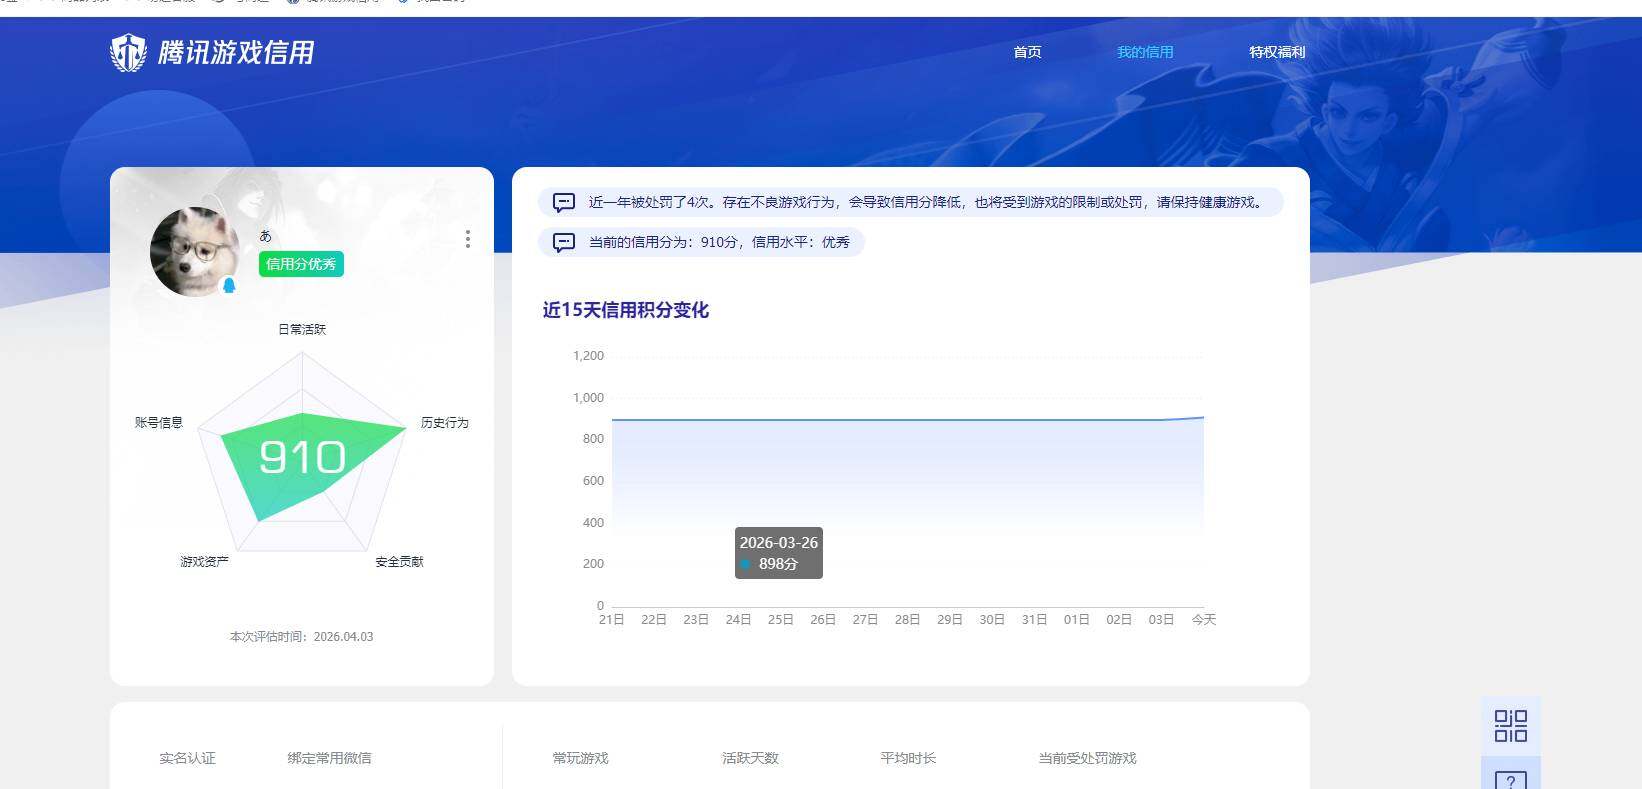The width and height of the screenshot is (1642, 789).
Task: Click the 日常活跃 radar label
Action: coord(302,329)
